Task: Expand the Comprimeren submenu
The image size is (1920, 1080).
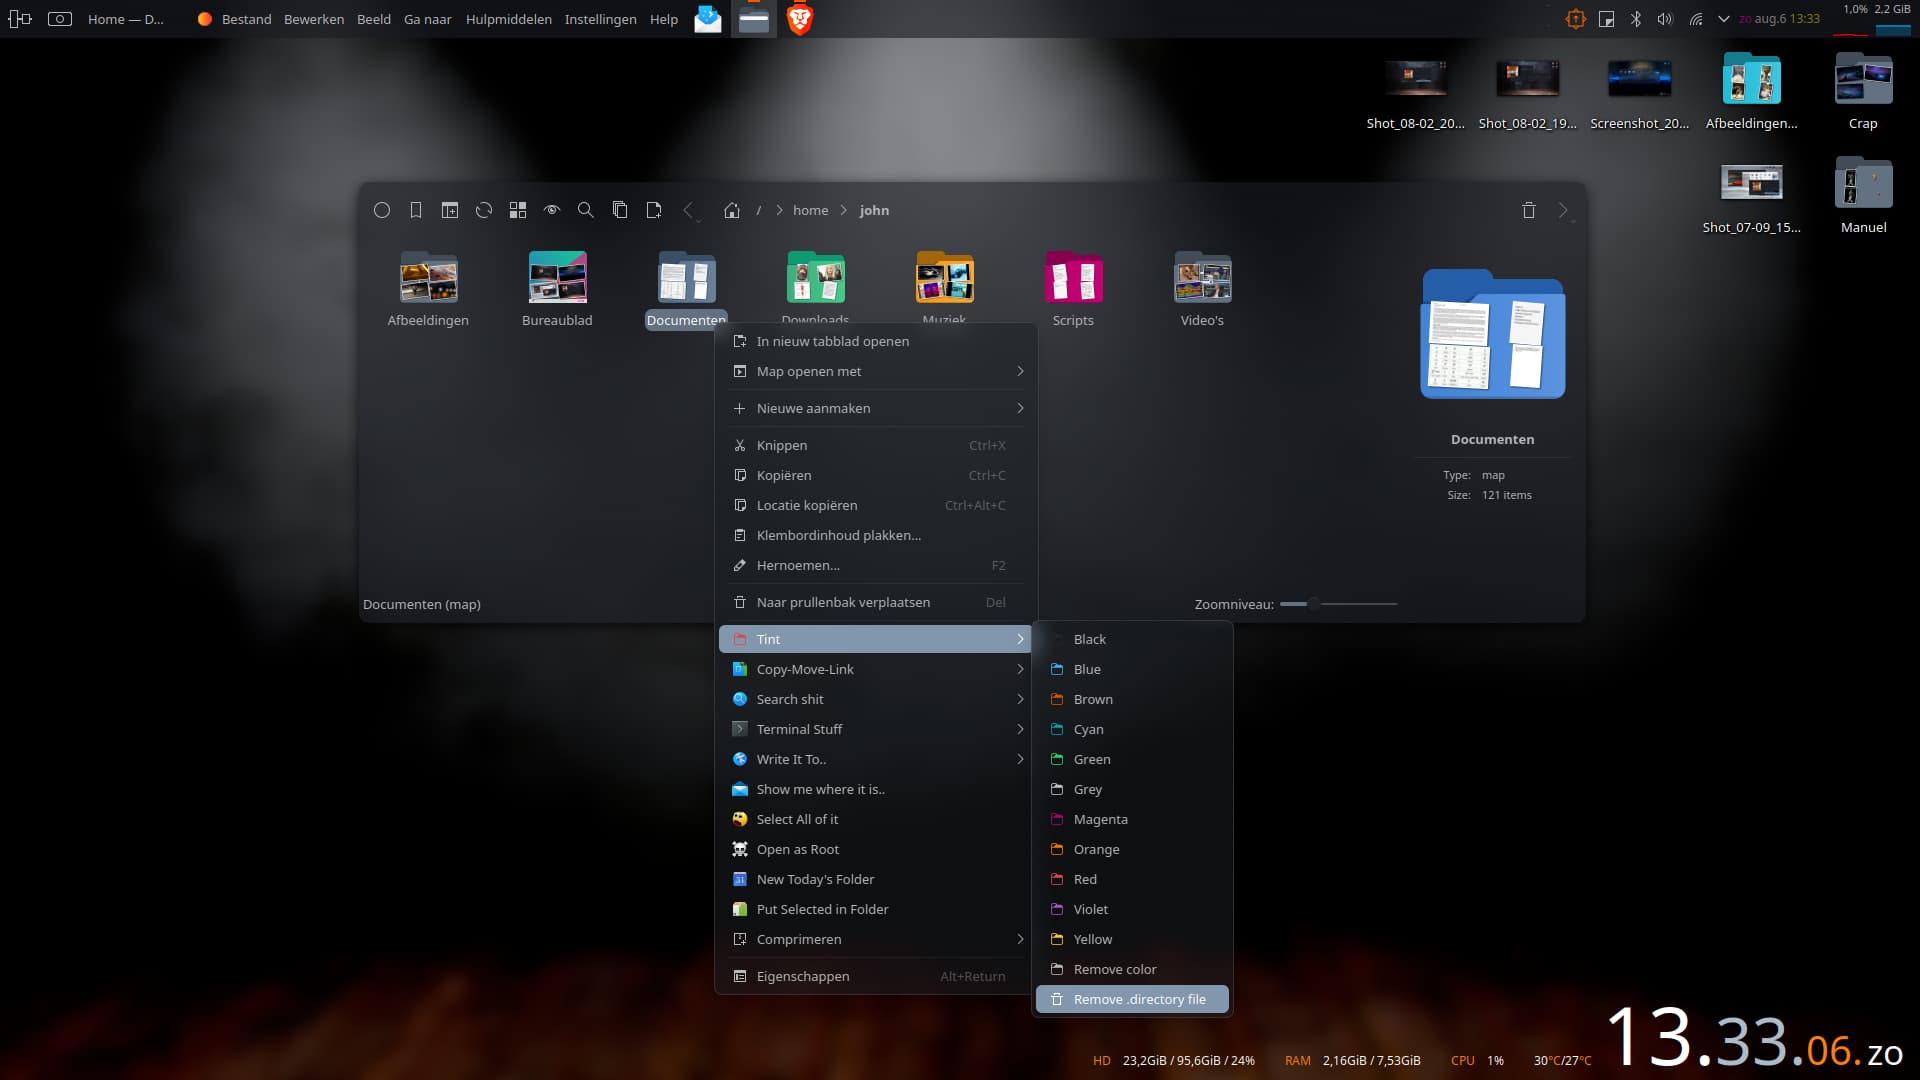Action: point(876,939)
